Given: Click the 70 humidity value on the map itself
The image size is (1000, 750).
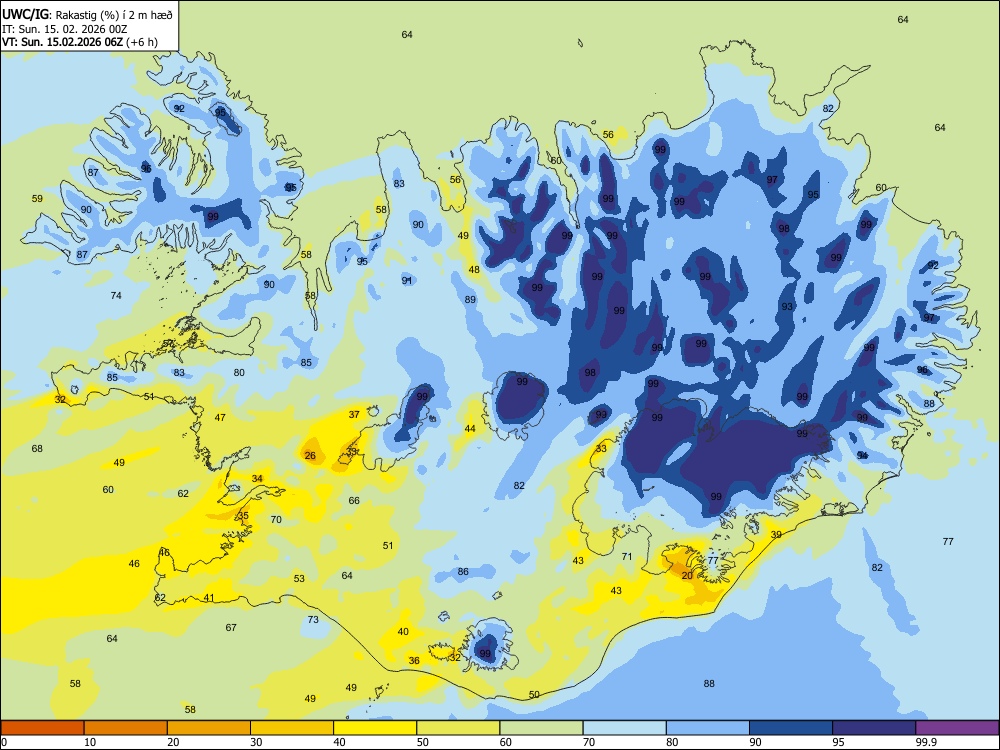Looking at the screenshot, I should [276, 519].
